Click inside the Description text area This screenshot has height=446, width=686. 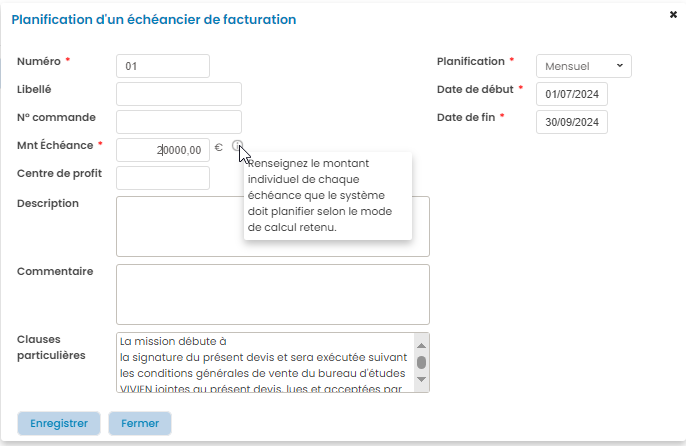(273, 226)
